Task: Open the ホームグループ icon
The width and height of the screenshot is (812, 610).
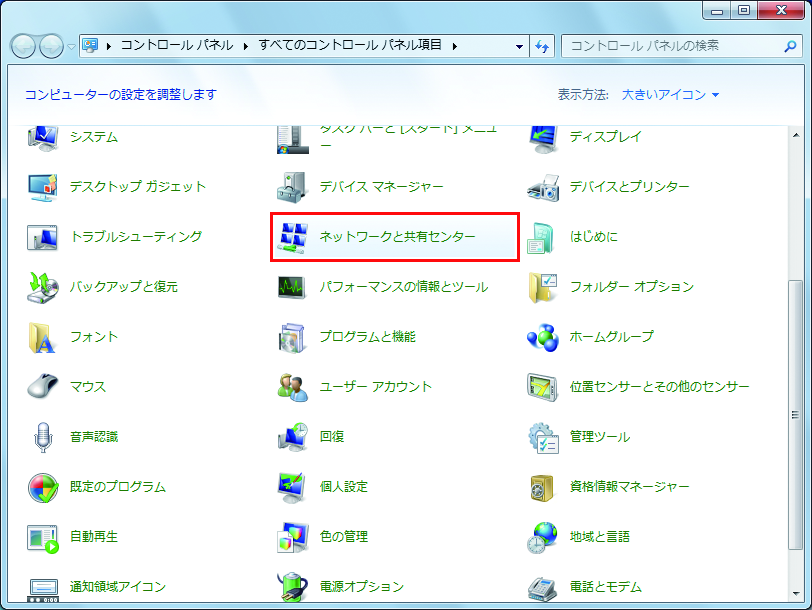Action: 543,337
